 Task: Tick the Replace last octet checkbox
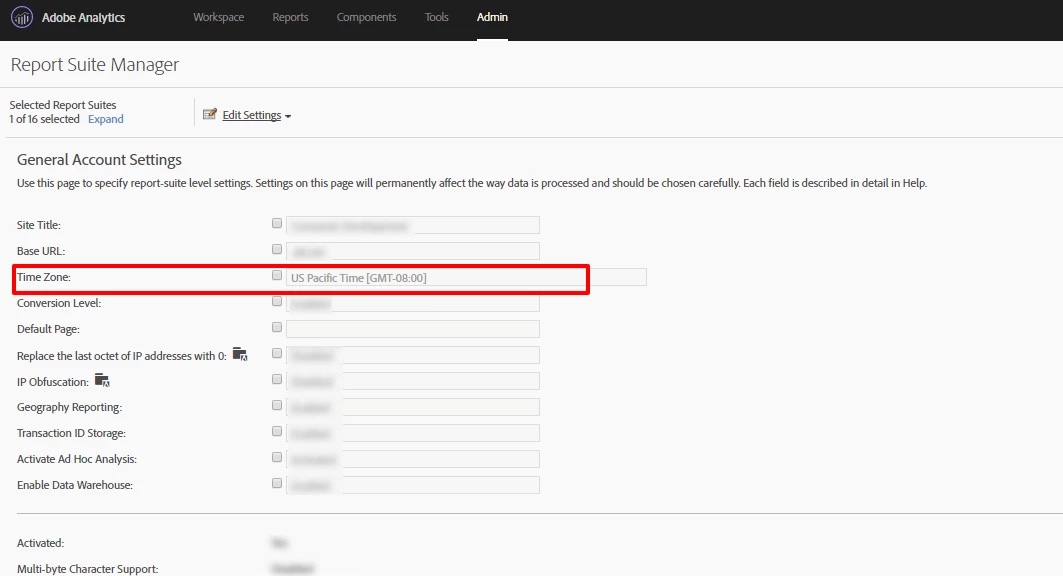pos(277,353)
